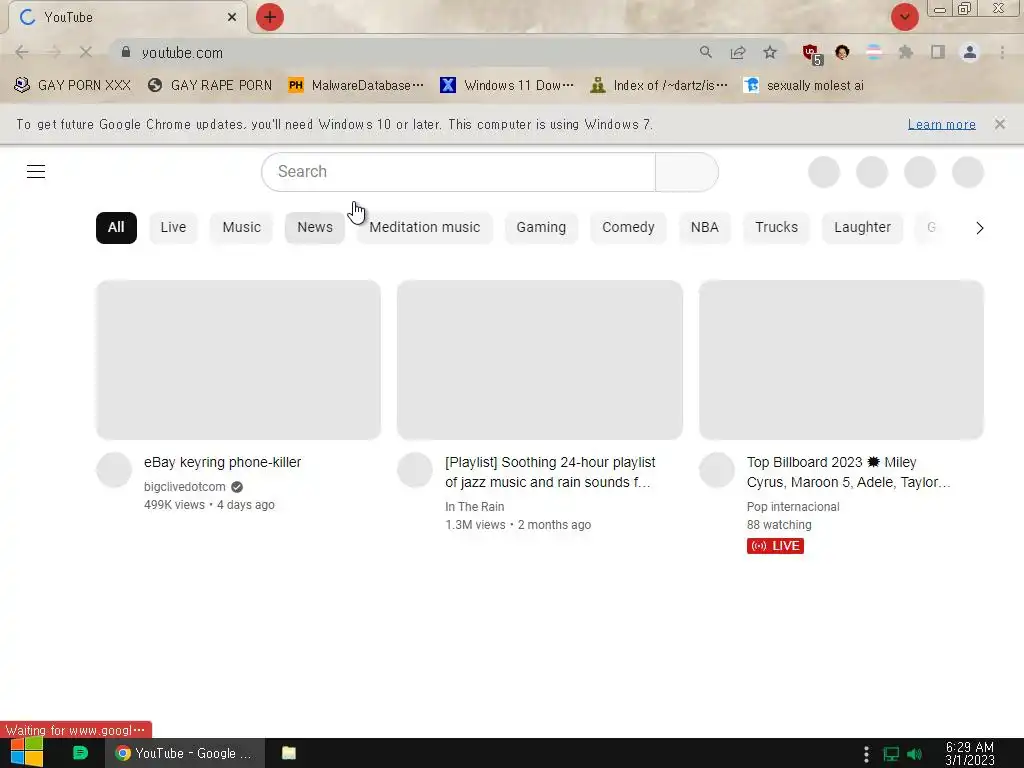
Task: Select the All filter chip
Action: [116, 227]
